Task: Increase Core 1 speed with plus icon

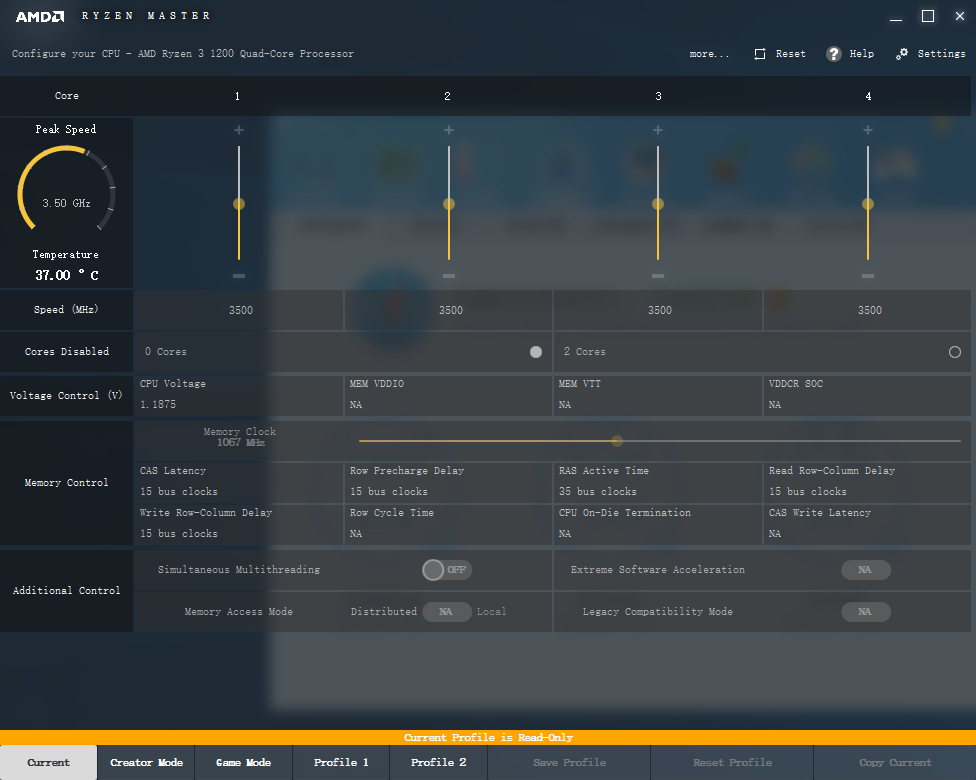Action: tap(238, 130)
